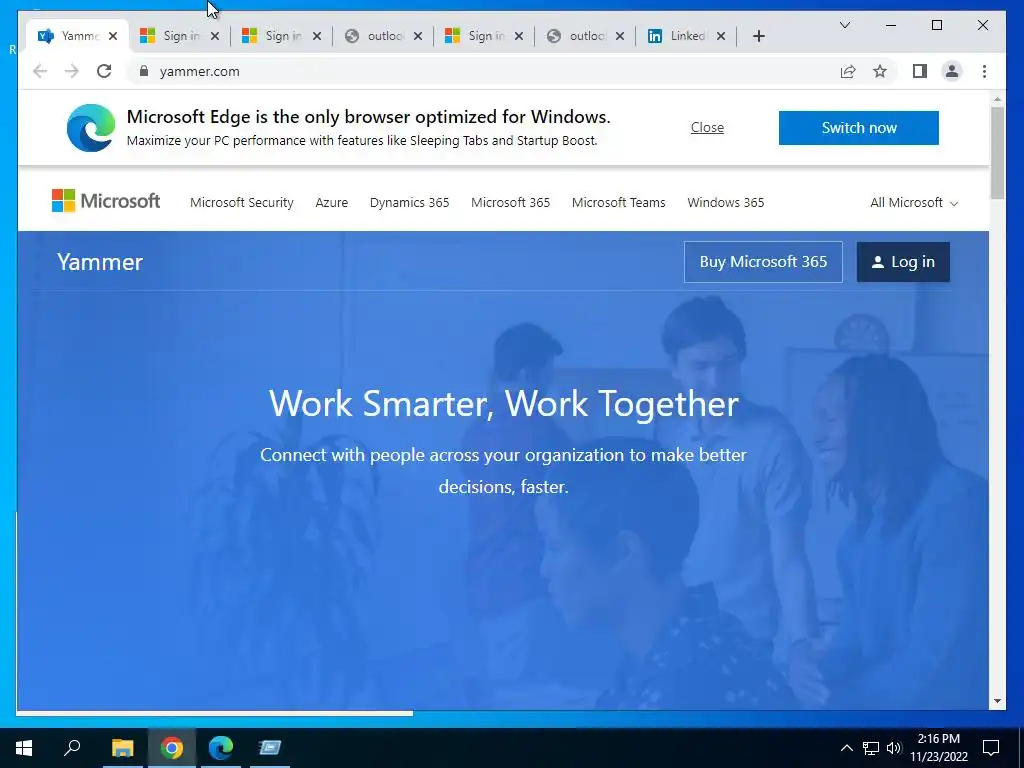Viewport: 1024px width, 768px height.
Task: Bookmark this tab with the star icon
Action: point(880,71)
